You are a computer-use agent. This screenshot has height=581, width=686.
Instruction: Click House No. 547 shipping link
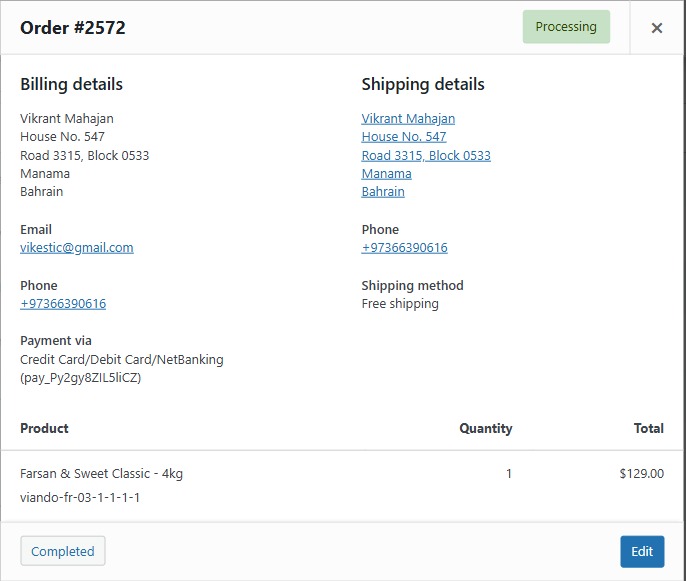tap(404, 137)
